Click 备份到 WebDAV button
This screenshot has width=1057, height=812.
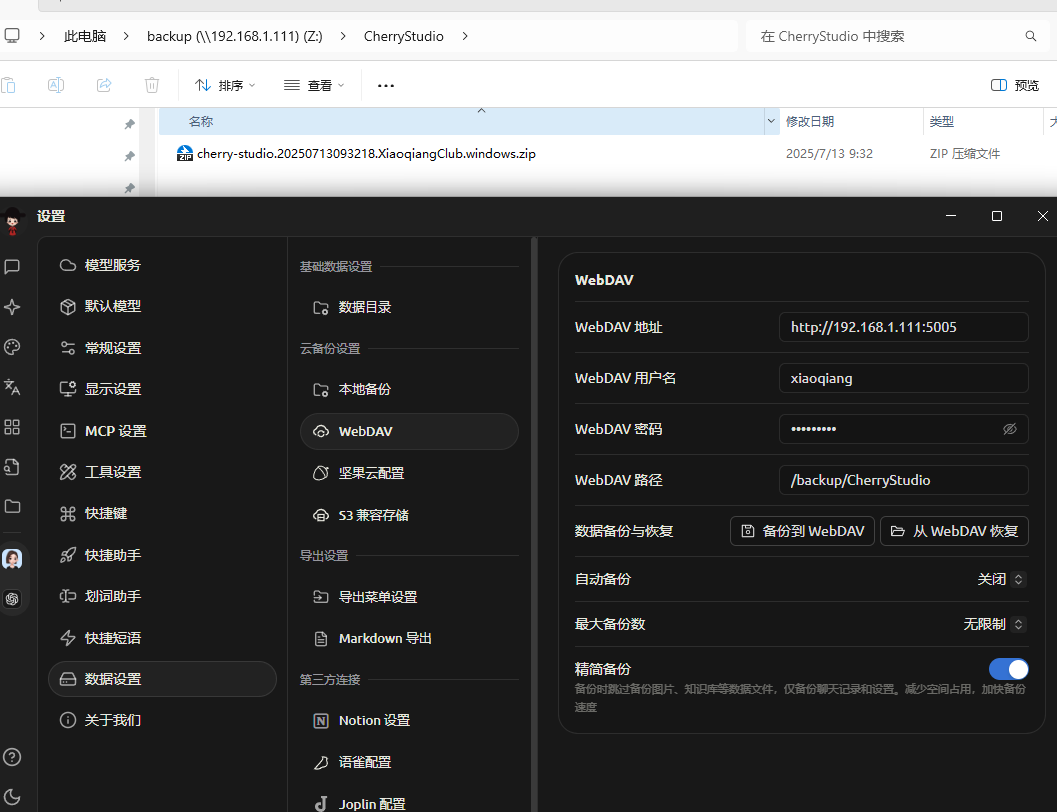(802, 531)
